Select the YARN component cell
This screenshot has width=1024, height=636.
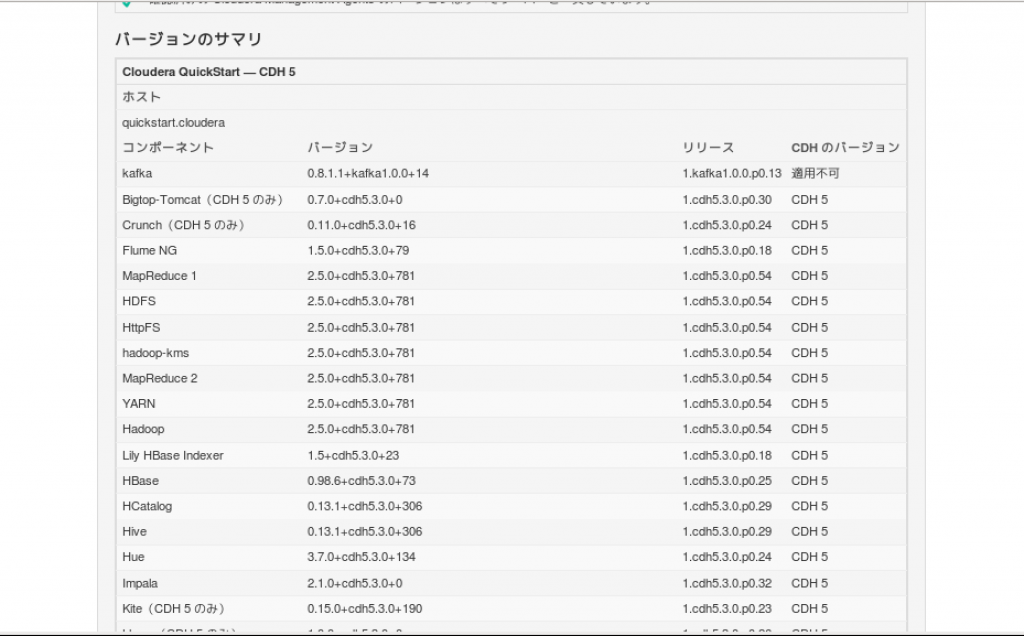coord(139,404)
